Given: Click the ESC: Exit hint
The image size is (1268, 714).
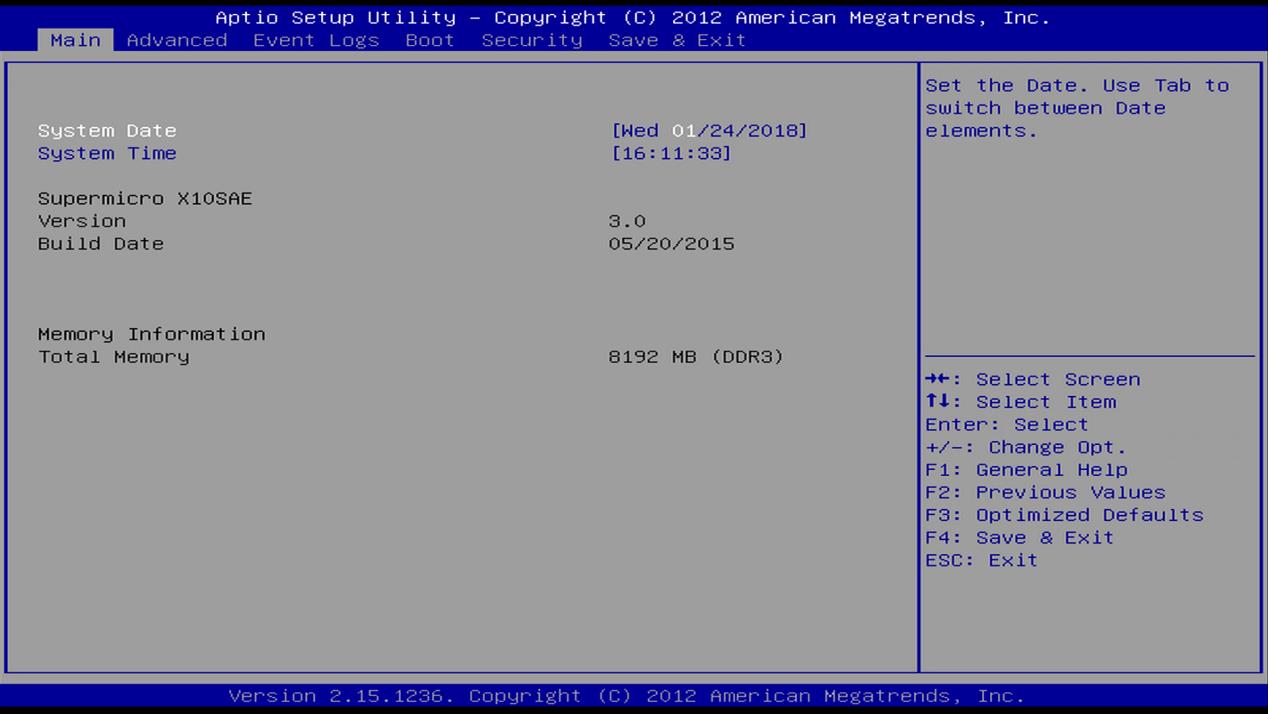Looking at the screenshot, I should click(x=982, y=560).
